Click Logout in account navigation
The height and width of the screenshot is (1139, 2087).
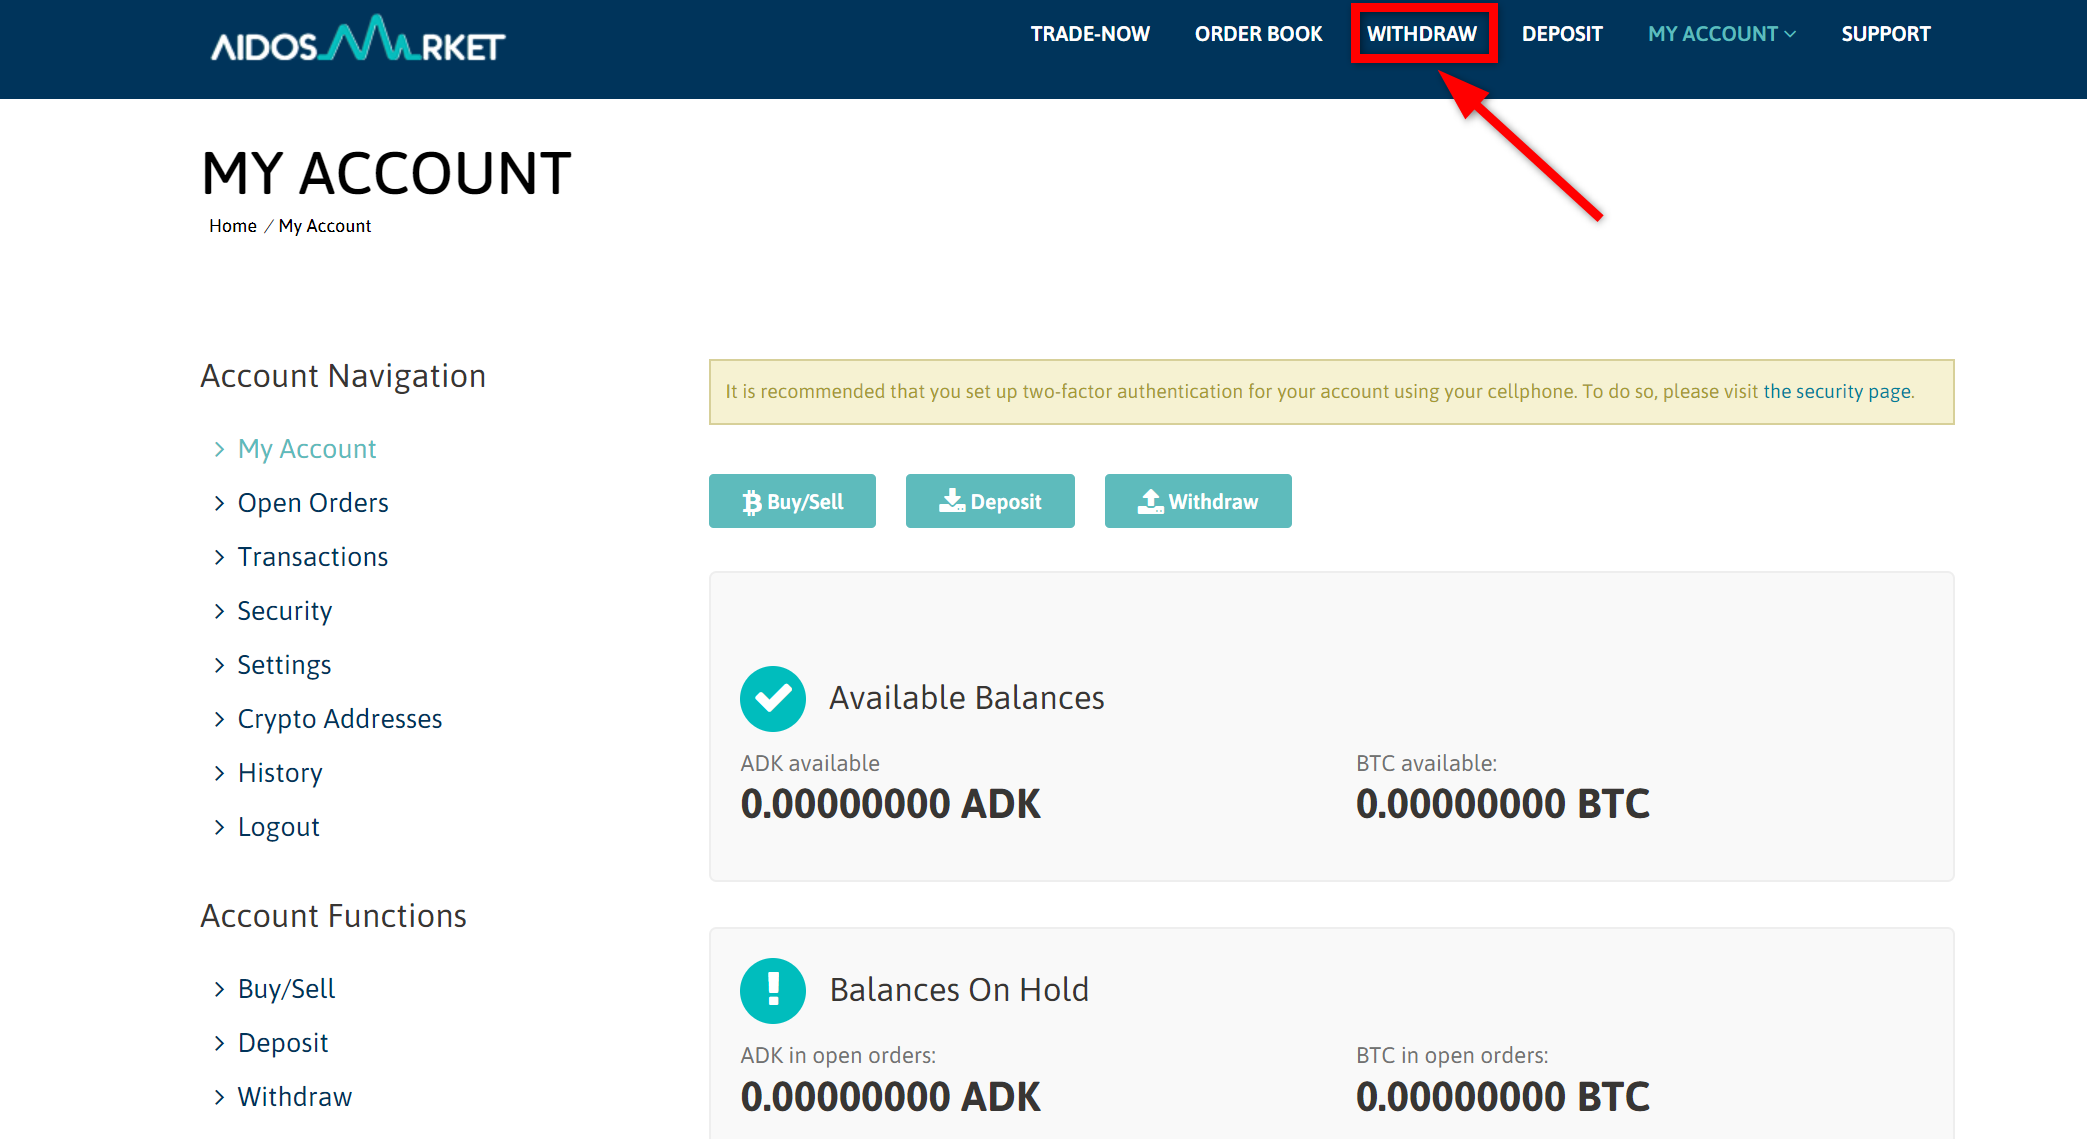(x=279, y=827)
